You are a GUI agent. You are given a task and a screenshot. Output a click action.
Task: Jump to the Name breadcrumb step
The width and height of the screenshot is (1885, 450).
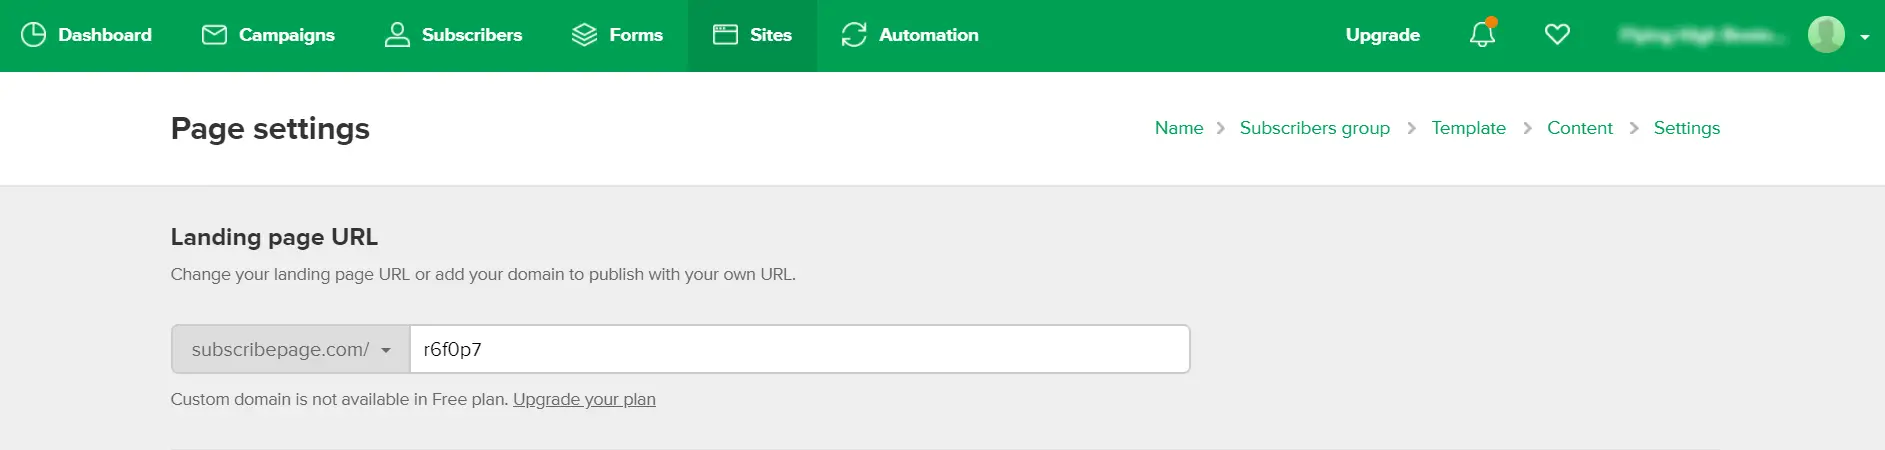click(x=1179, y=128)
